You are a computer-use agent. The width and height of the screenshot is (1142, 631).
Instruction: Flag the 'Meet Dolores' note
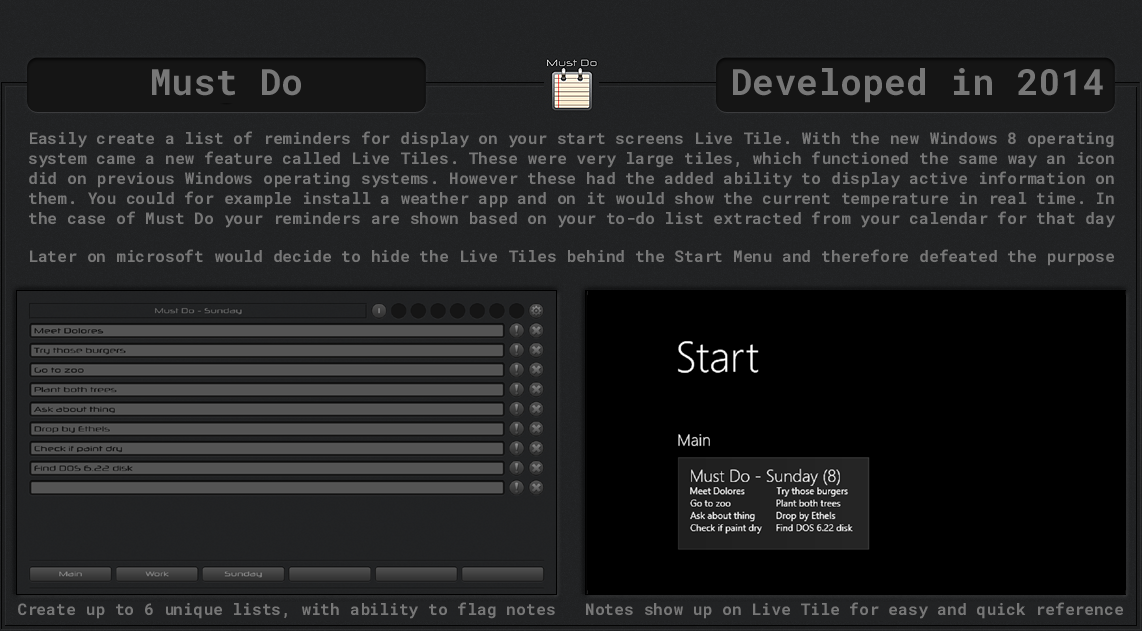516,330
